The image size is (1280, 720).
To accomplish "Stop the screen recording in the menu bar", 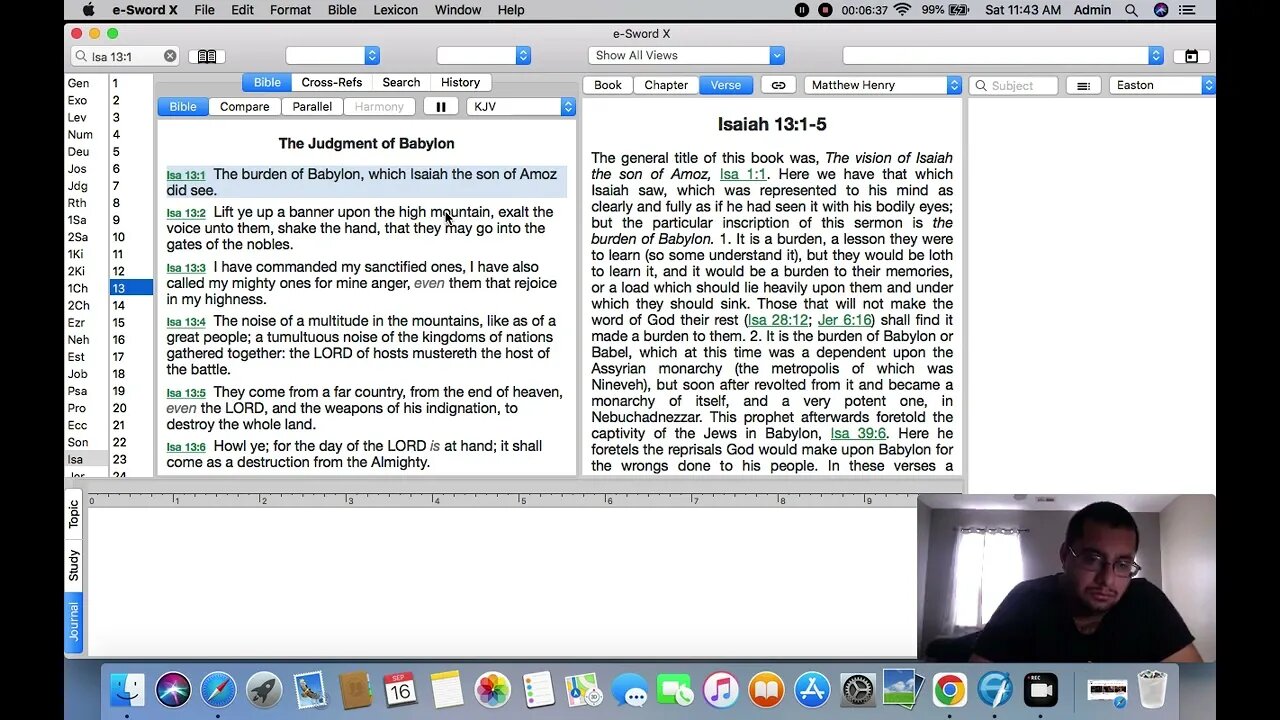I will click(x=825, y=10).
